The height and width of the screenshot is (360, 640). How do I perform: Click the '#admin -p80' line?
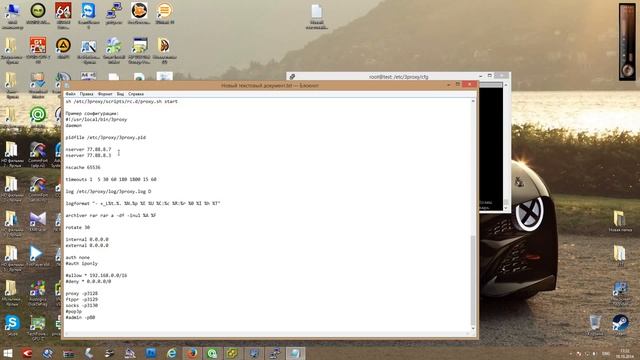tap(80, 317)
